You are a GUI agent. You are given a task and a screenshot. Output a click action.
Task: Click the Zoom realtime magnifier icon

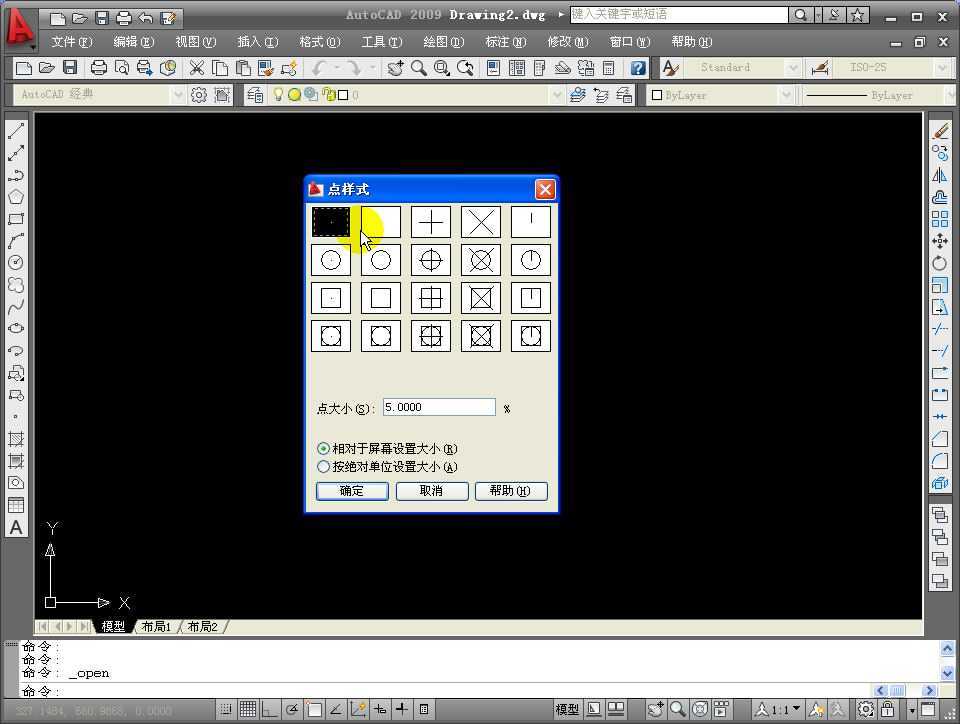419,67
